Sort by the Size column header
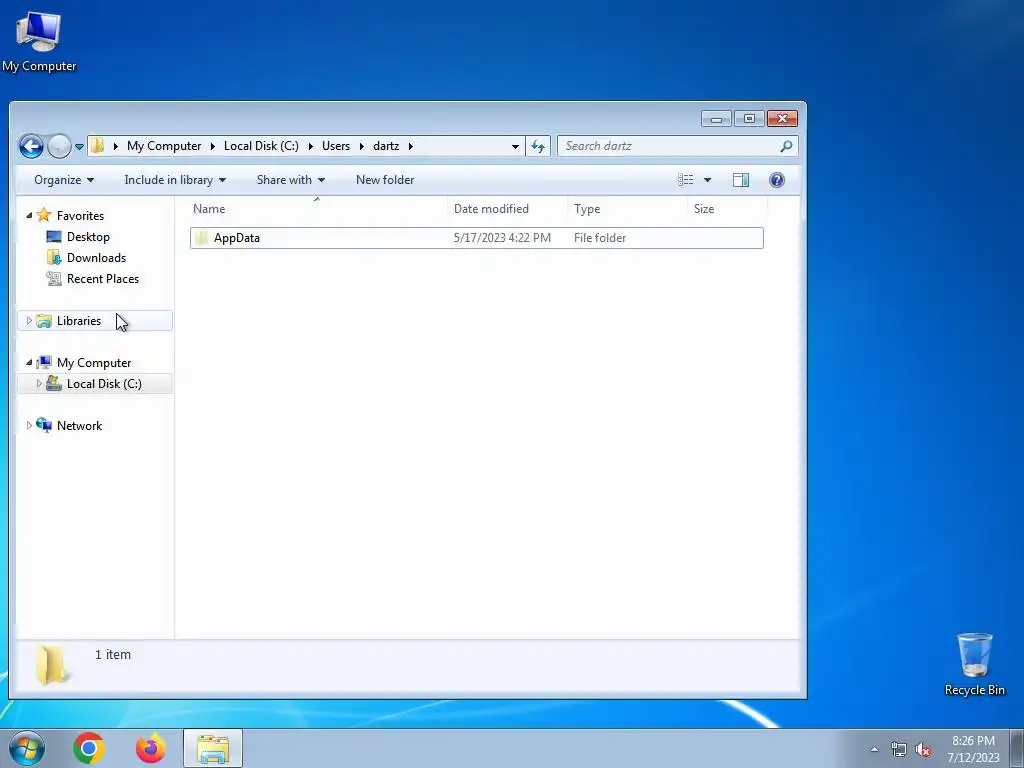Viewport: 1024px width, 768px height. coord(728,209)
